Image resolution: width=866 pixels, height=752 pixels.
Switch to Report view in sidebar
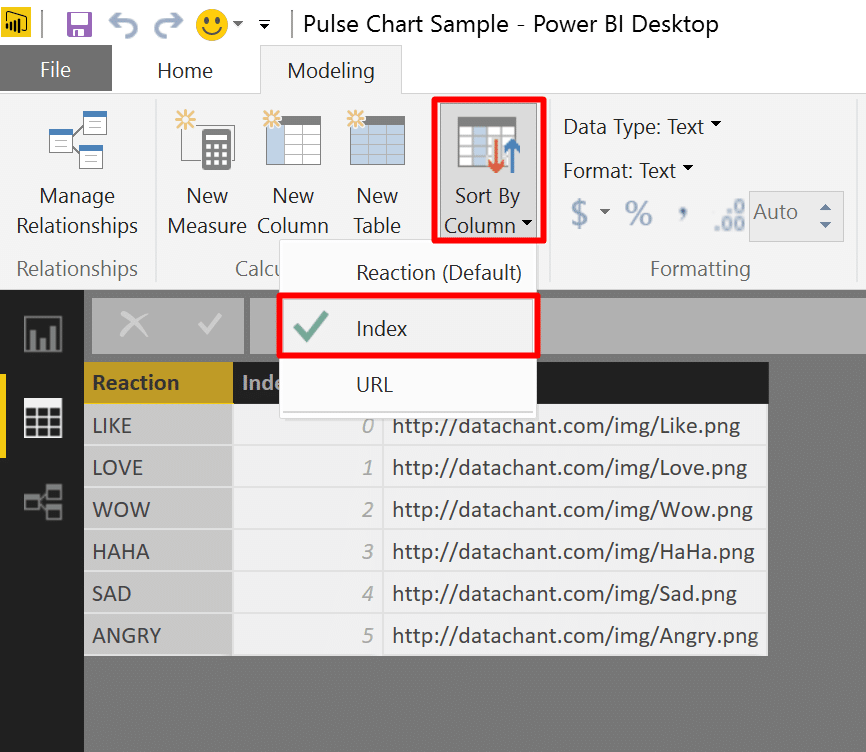(43, 333)
